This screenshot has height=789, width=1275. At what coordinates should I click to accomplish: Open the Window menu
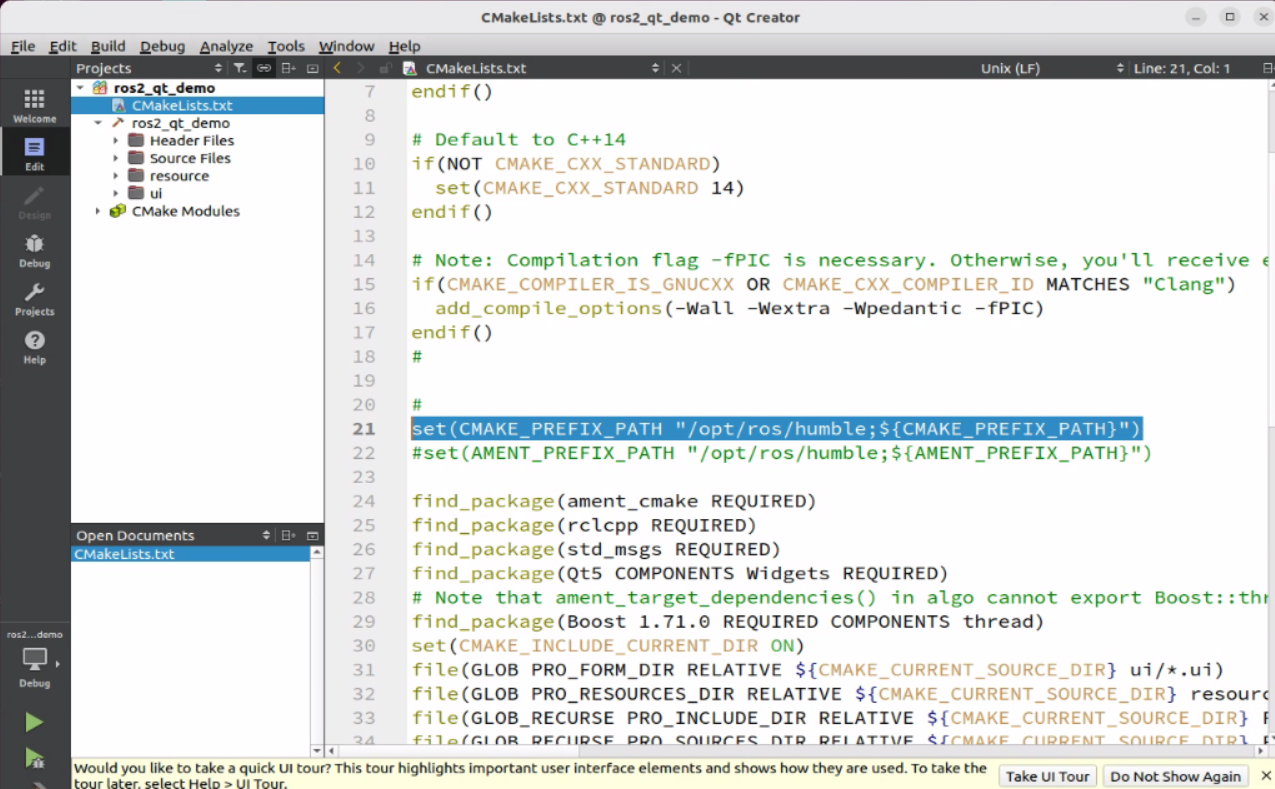point(346,46)
